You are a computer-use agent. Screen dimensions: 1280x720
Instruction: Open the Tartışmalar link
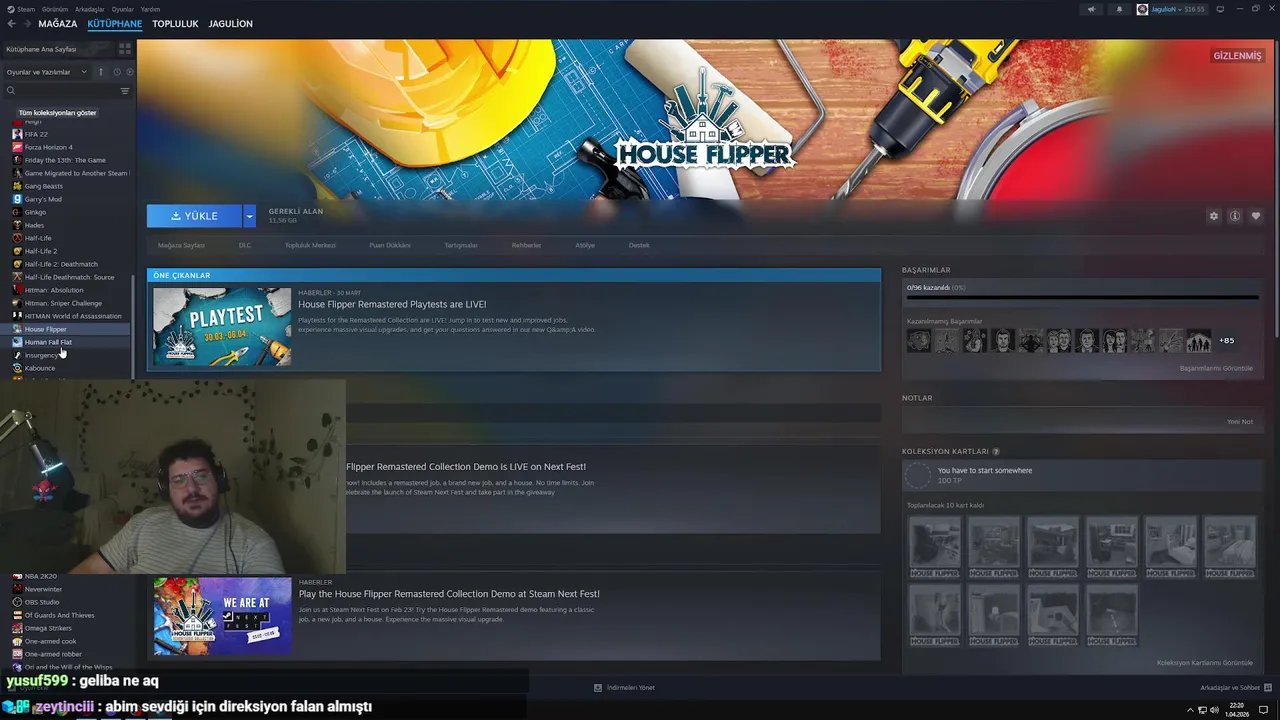461,245
